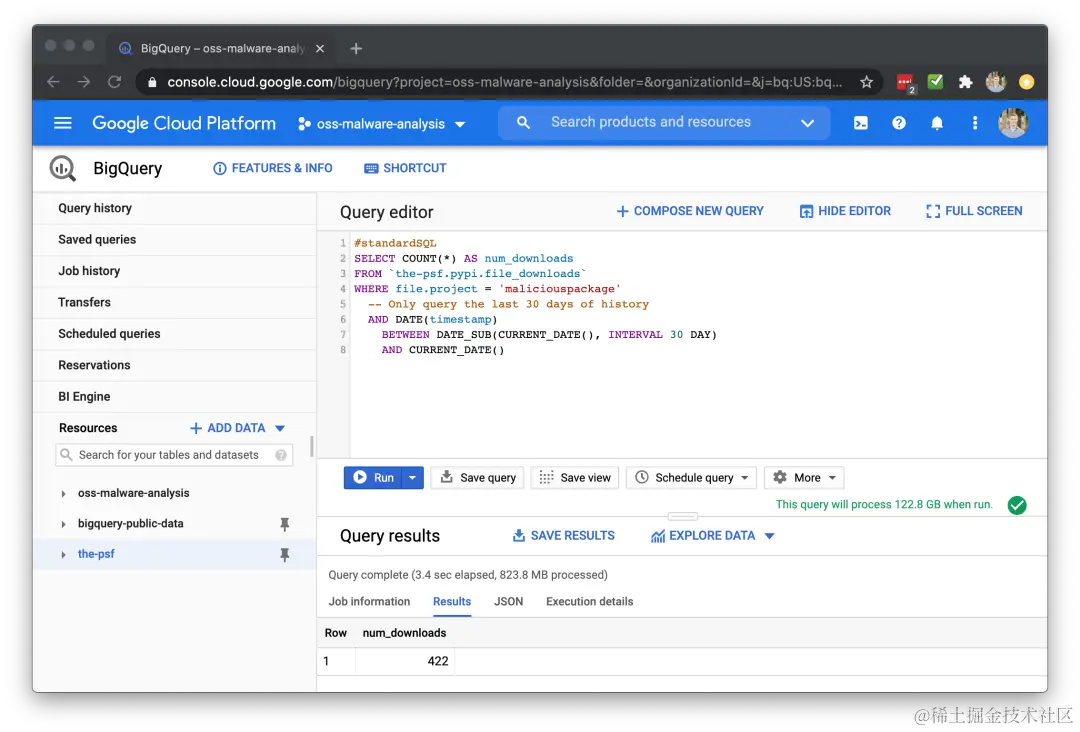This screenshot has width=1080, height=732.
Task: Click the Save query button
Action: pos(478,478)
